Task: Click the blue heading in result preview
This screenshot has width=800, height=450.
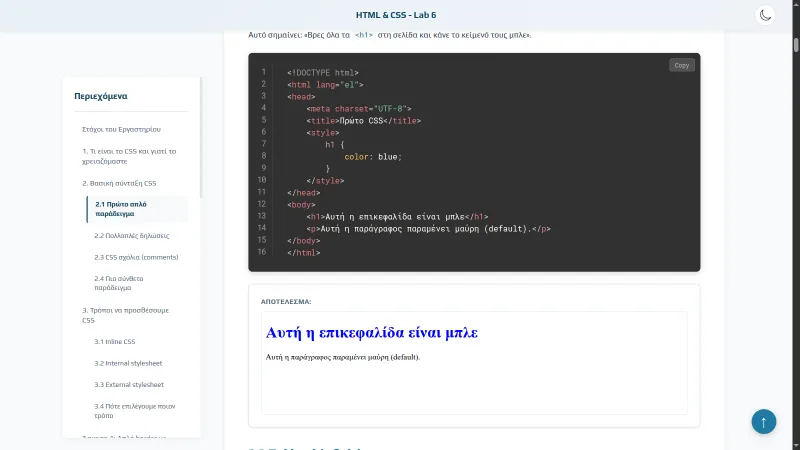Action: 371,333
